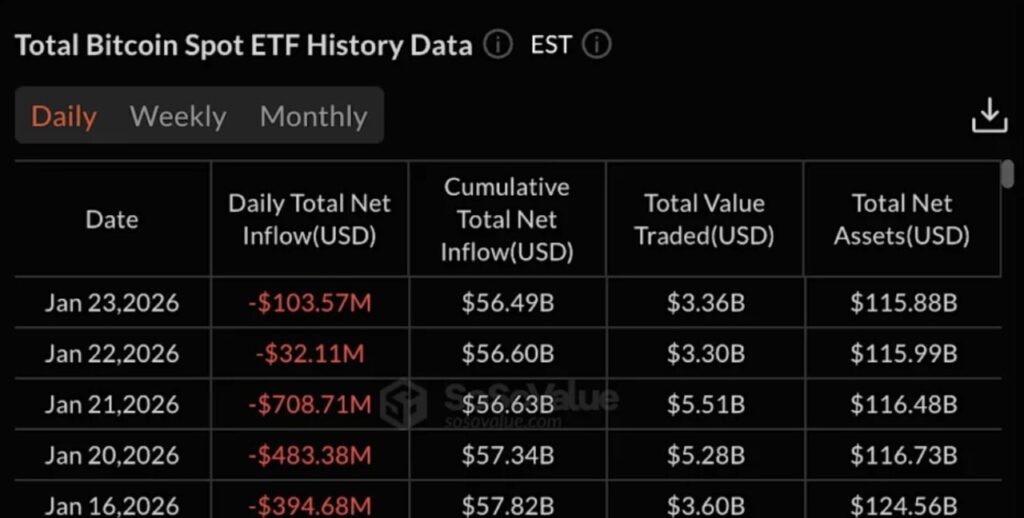
Task: Click the Date column header
Action: [x=112, y=219]
